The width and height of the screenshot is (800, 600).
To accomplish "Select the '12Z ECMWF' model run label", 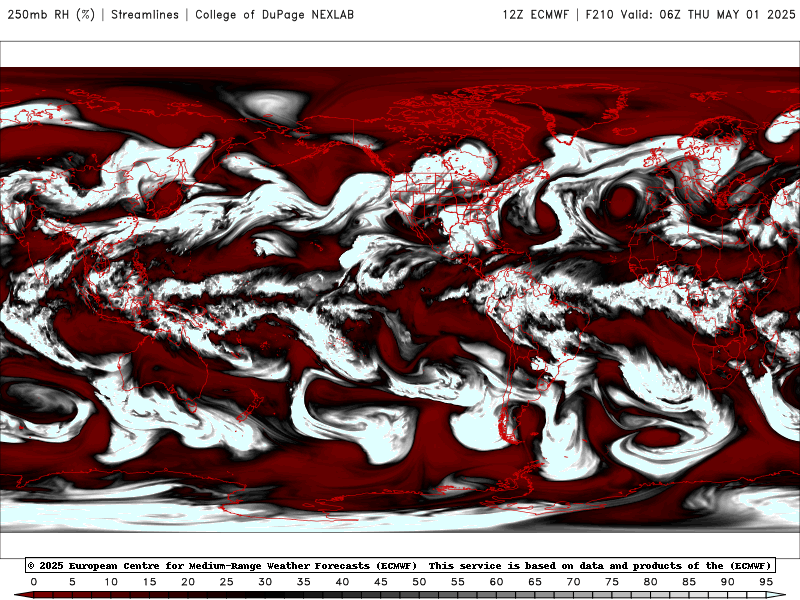I will pos(535,14).
